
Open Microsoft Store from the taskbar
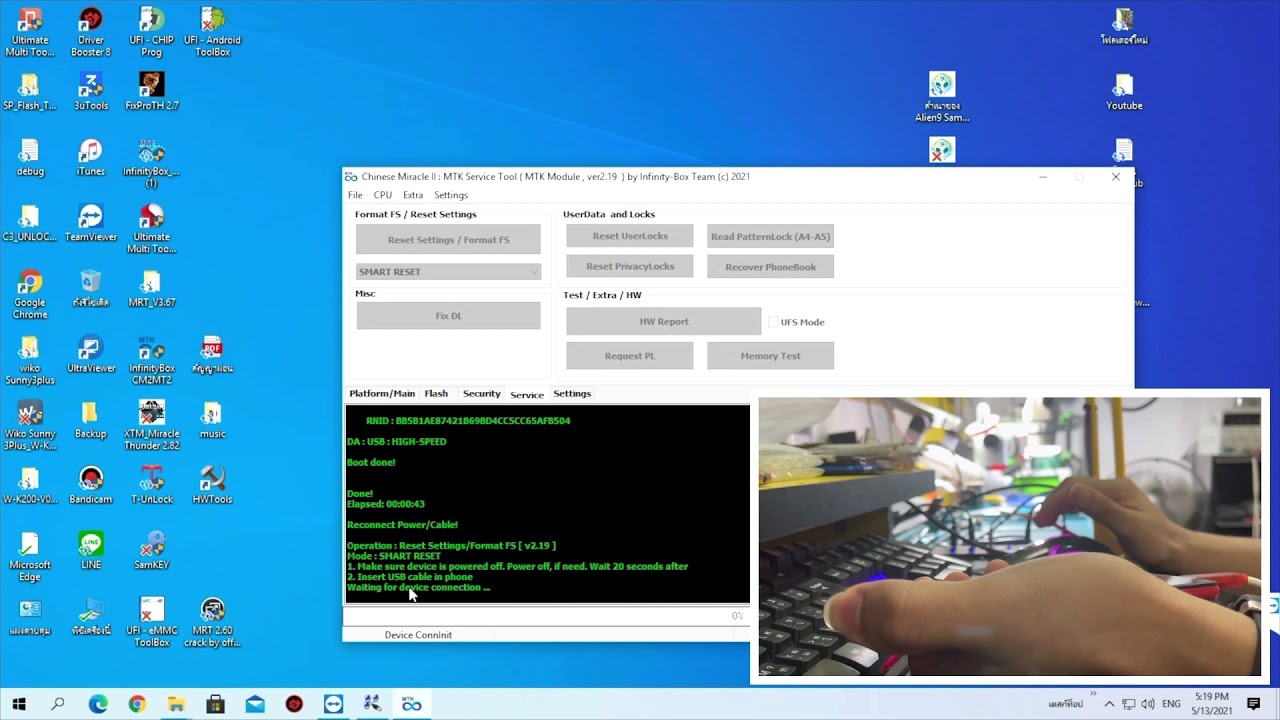(x=215, y=704)
